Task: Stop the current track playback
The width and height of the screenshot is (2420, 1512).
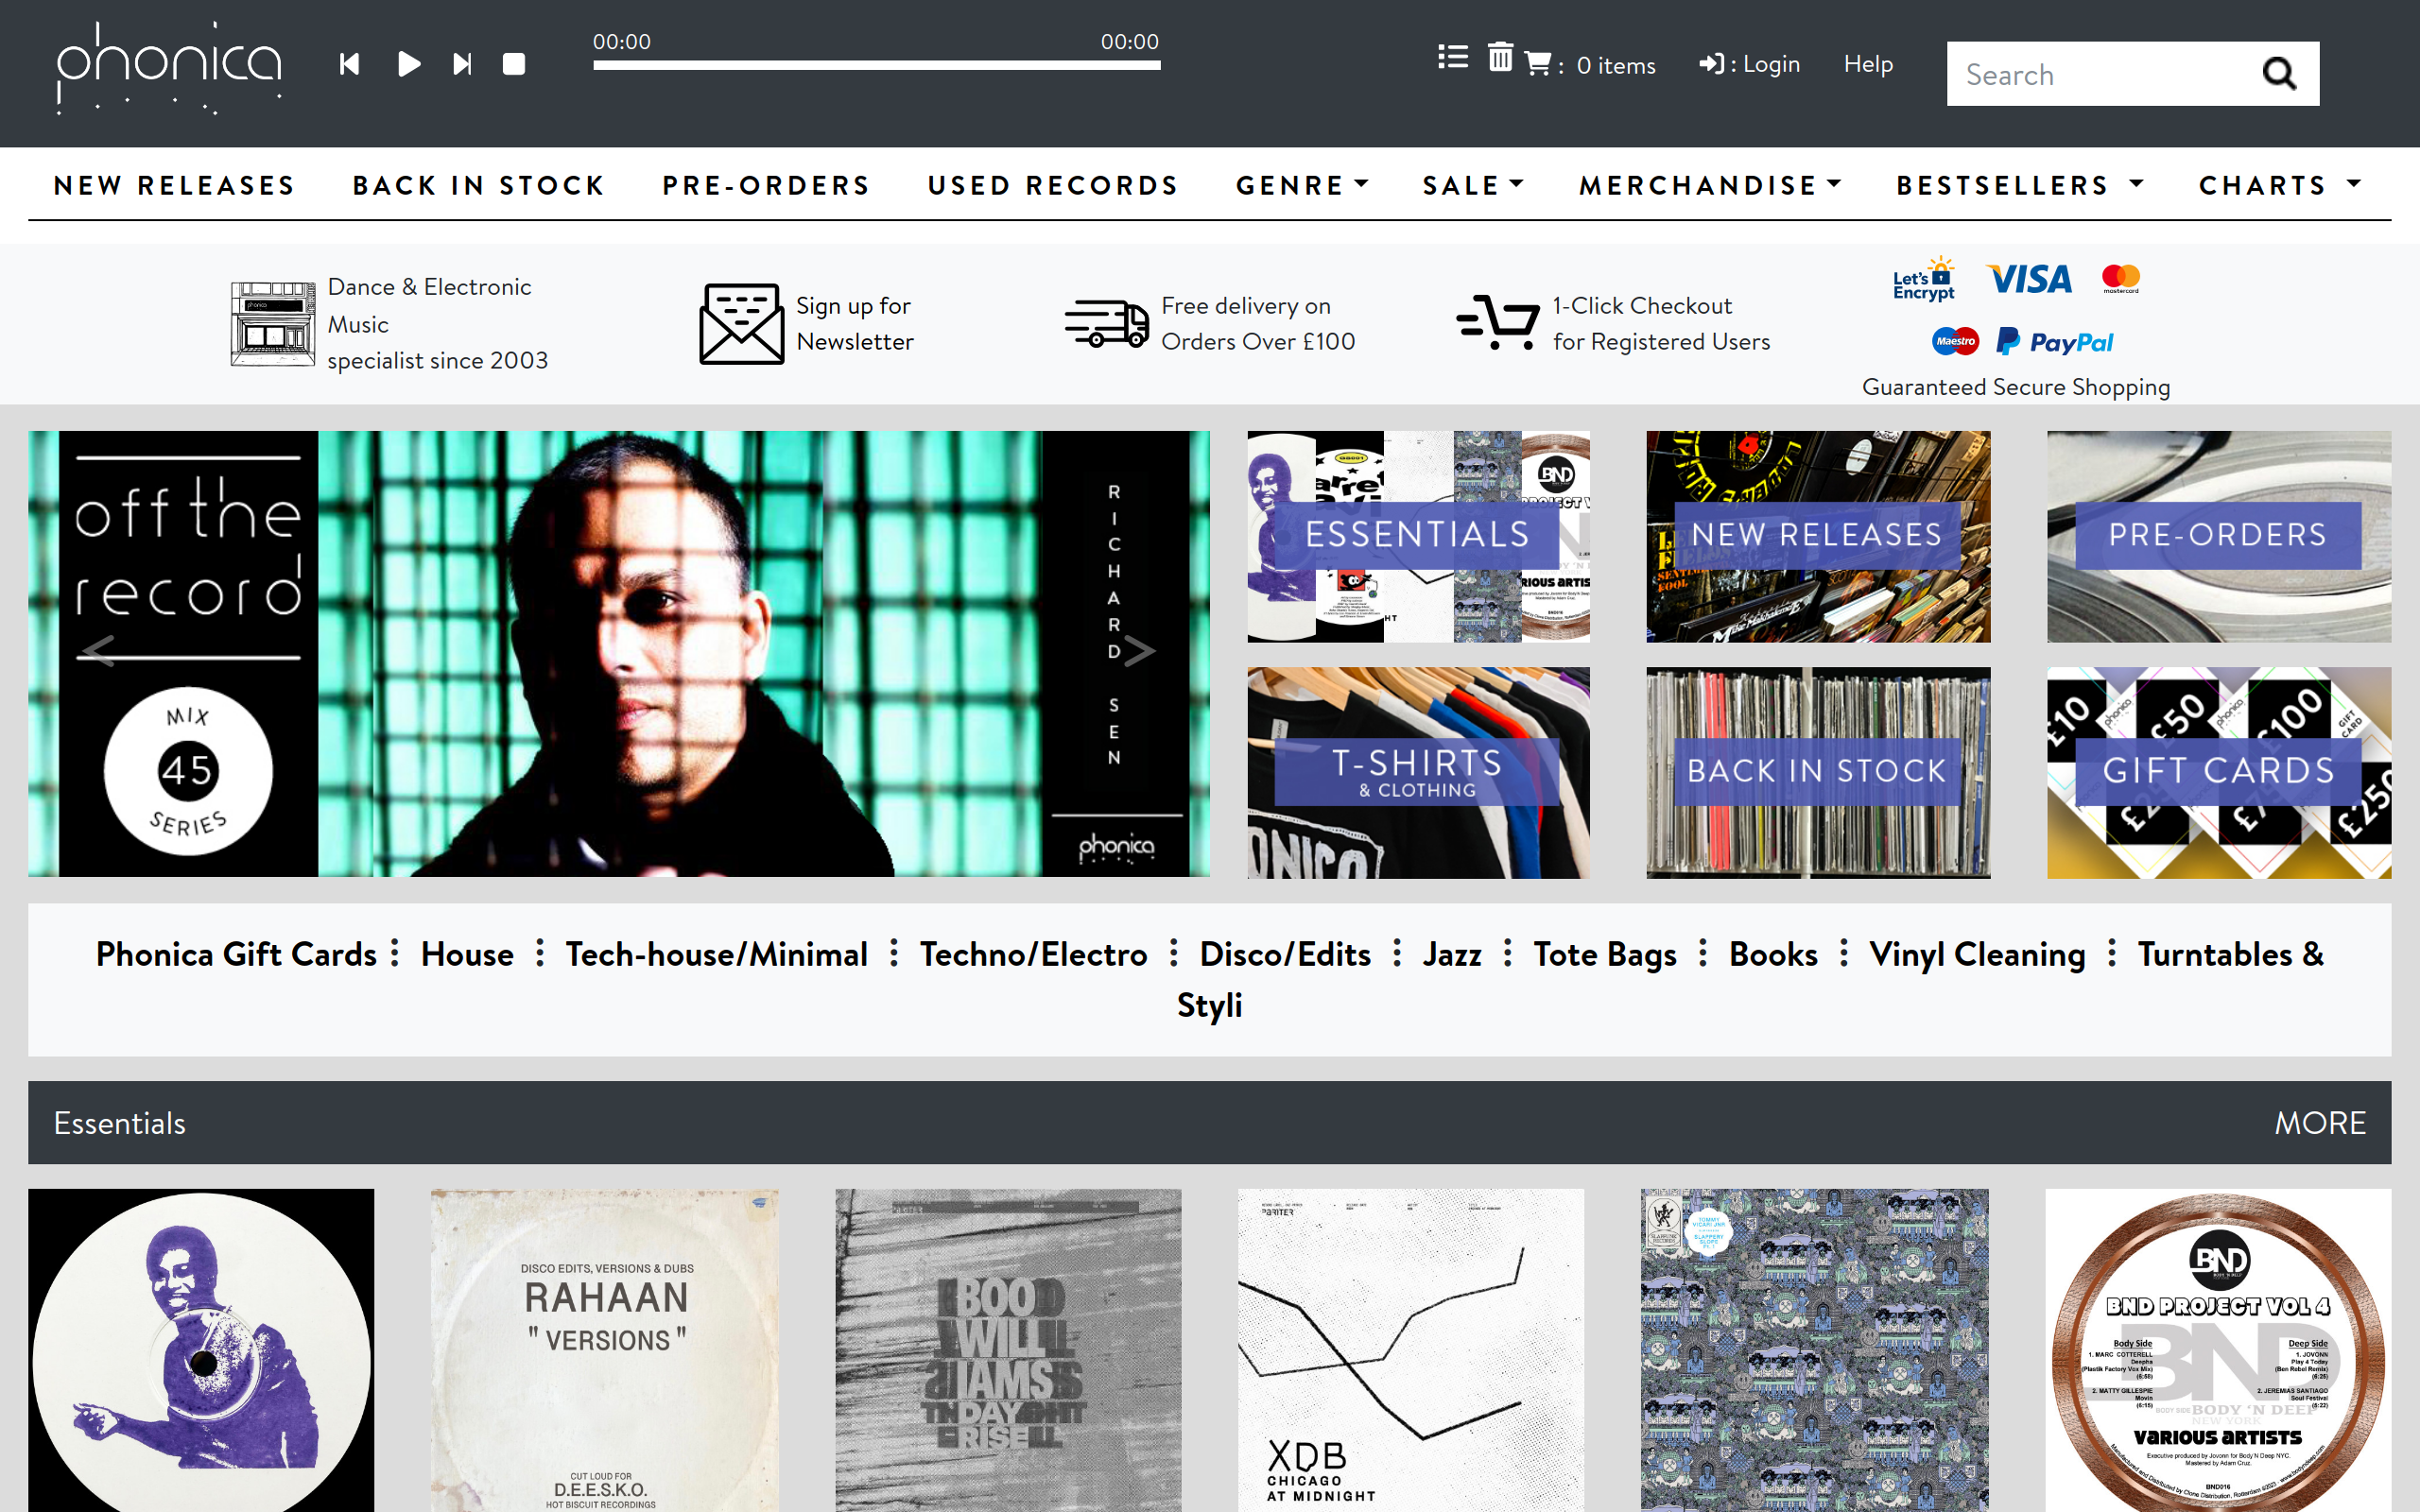Action: pyautogui.click(x=515, y=63)
